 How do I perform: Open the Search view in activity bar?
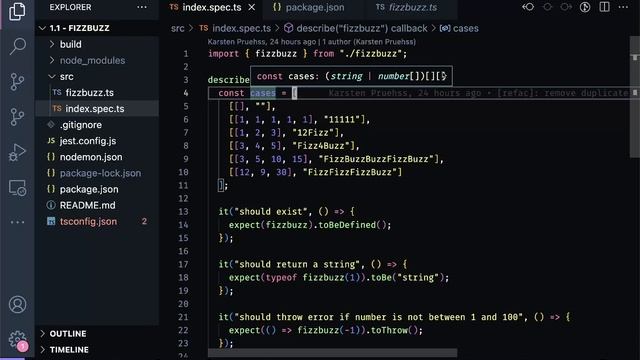17,46
